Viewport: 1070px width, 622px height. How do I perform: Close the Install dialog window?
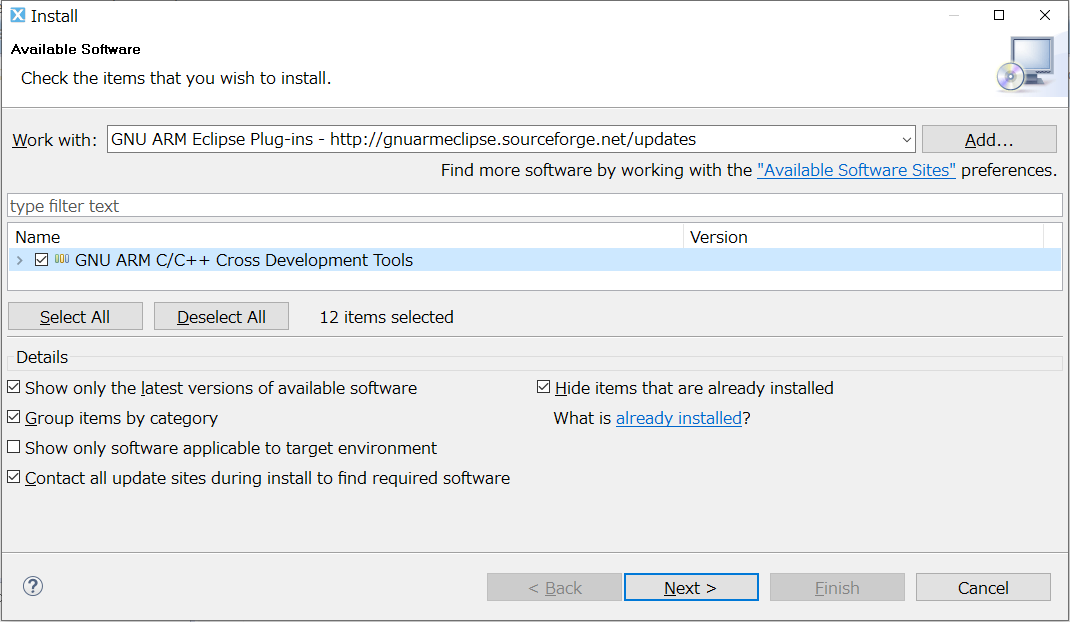click(1045, 15)
